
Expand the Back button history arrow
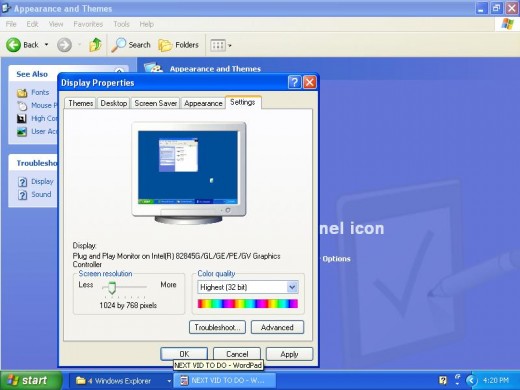click(46, 44)
